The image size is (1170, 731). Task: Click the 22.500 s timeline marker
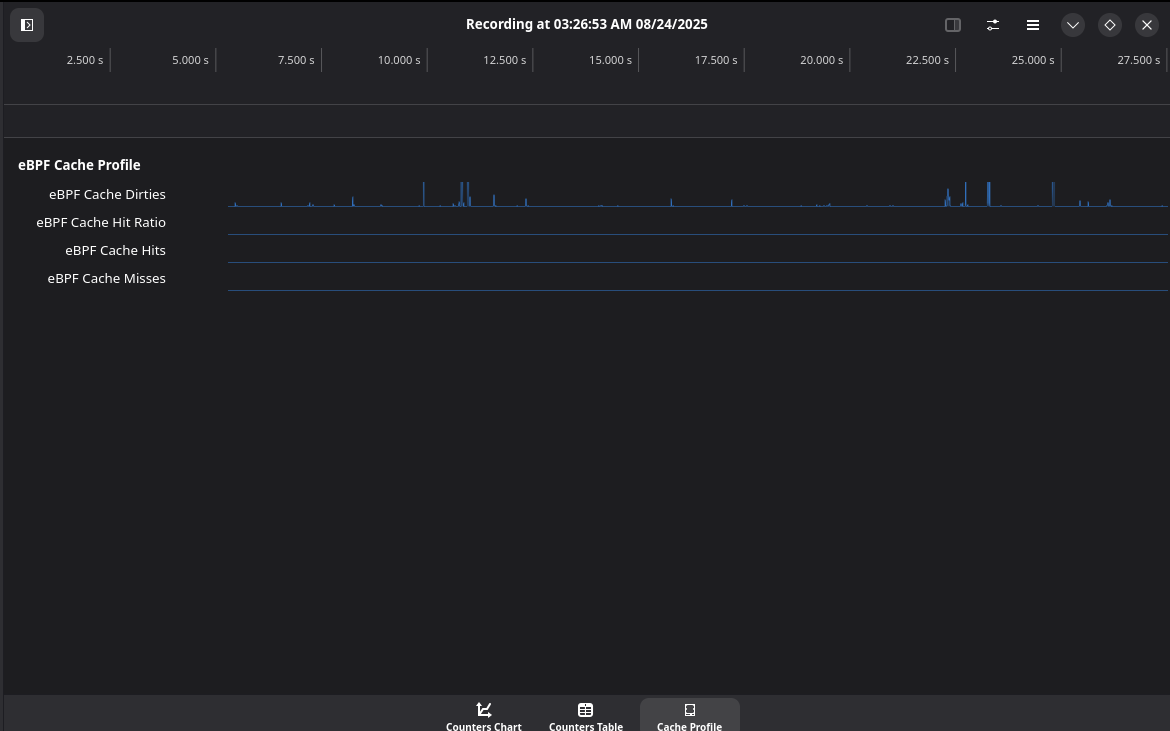(927, 60)
